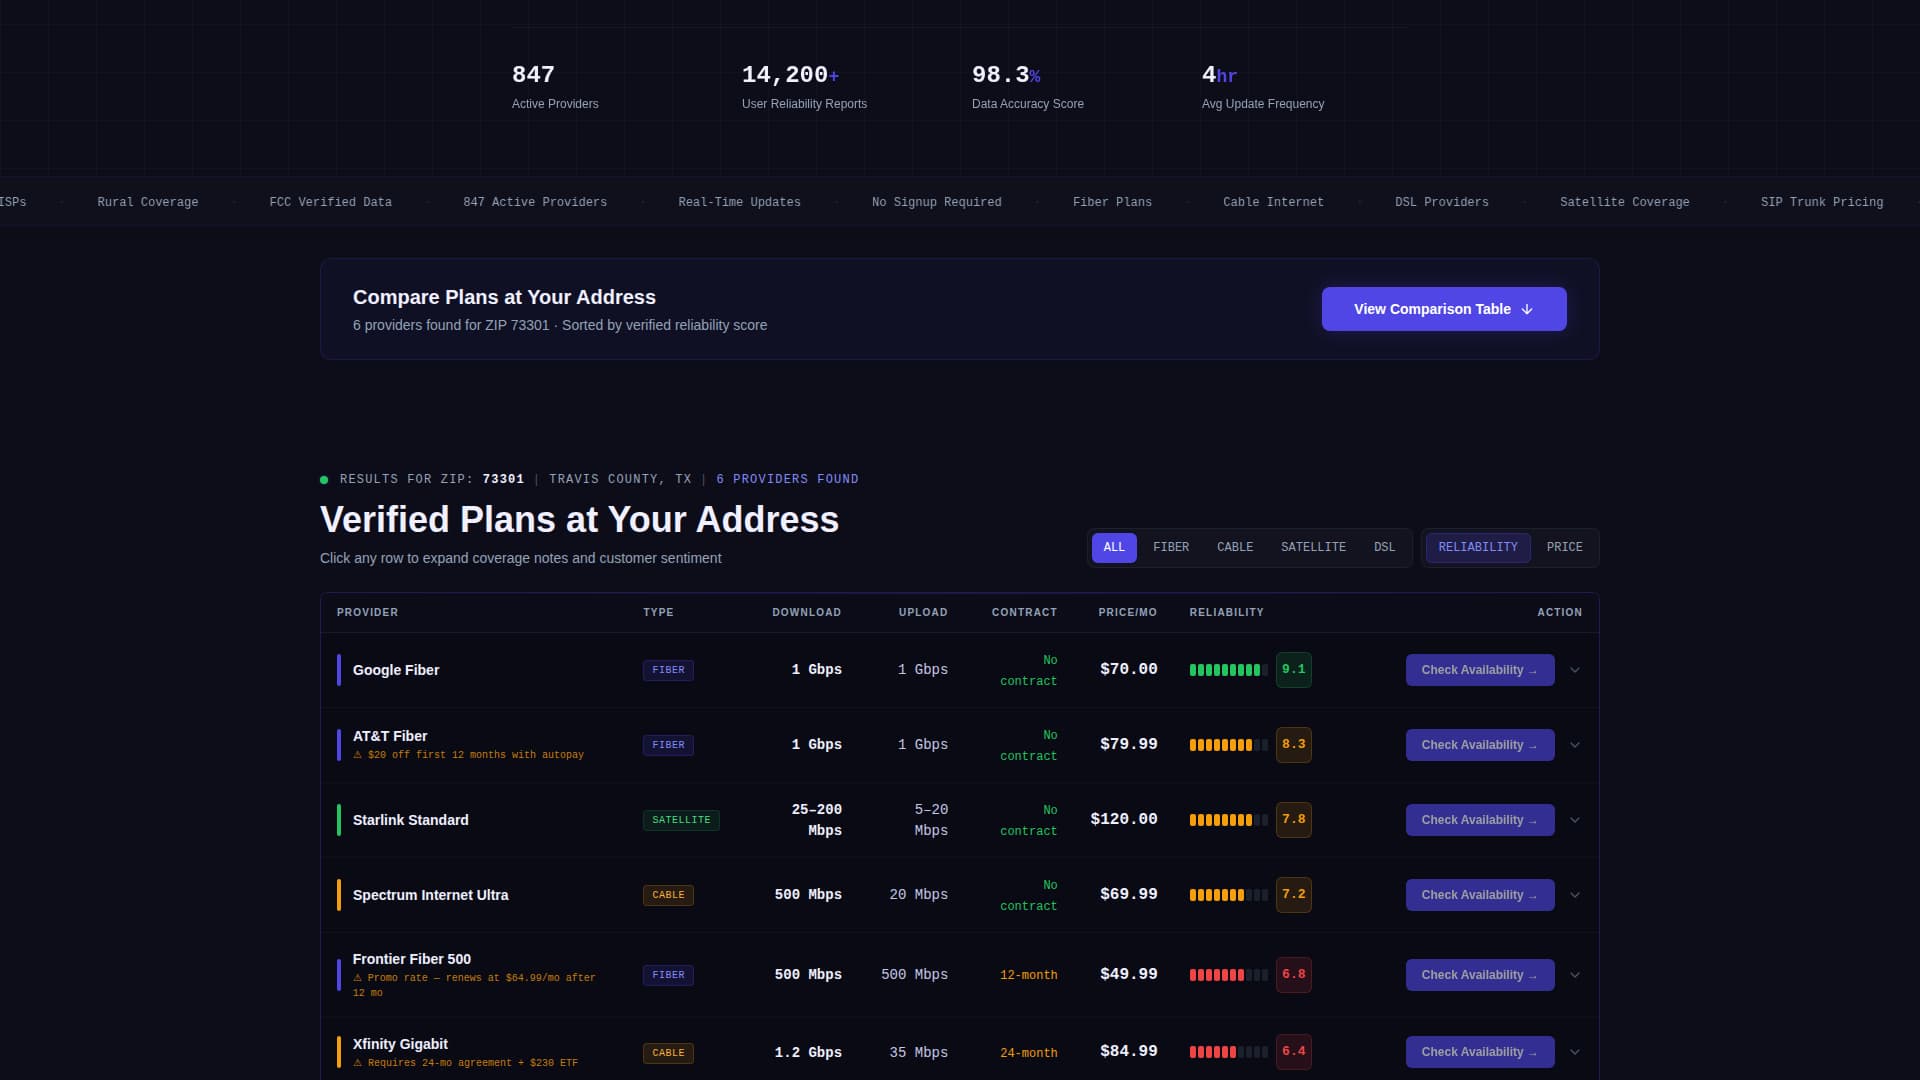Filter plans by DSL
The height and width of the screenshot is (1080, 1920).
tap(1384, 547)
